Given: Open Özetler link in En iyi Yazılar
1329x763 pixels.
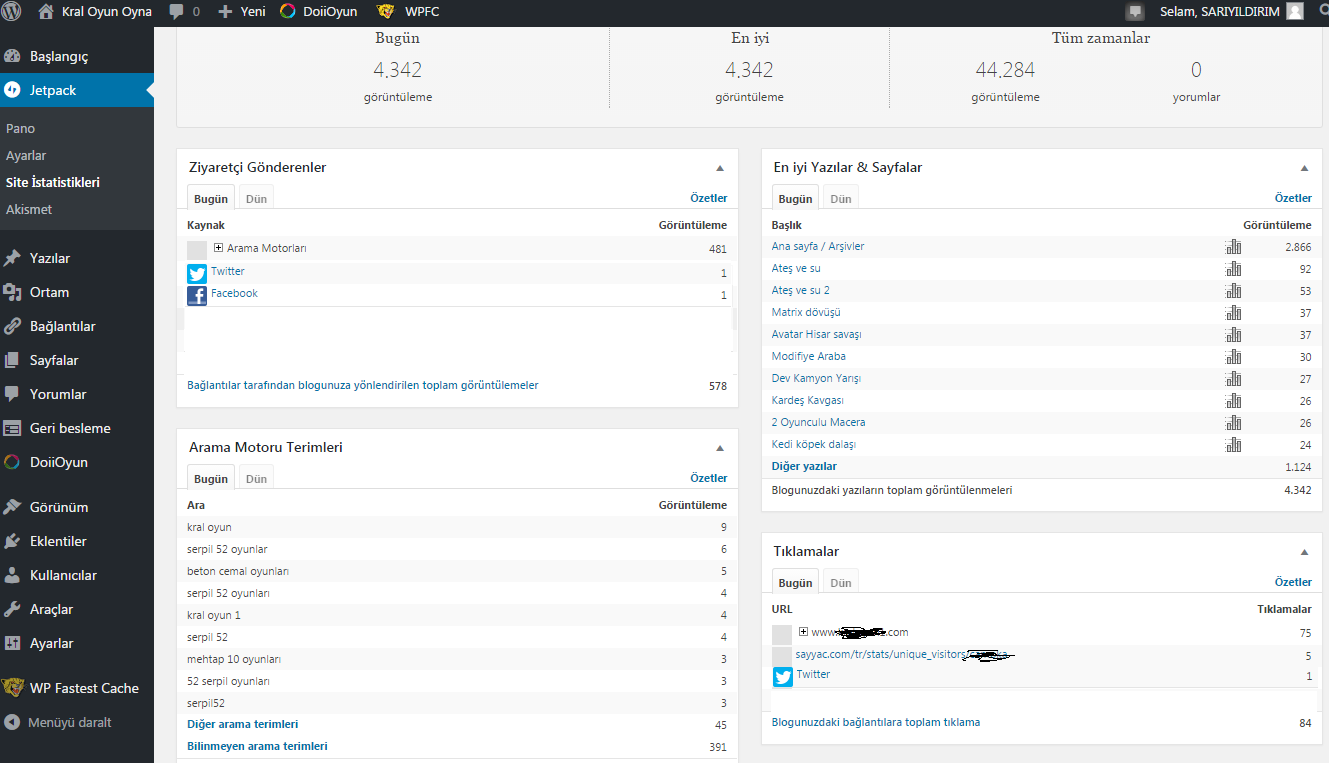Looking at the screenshot, I should 1293,198.
